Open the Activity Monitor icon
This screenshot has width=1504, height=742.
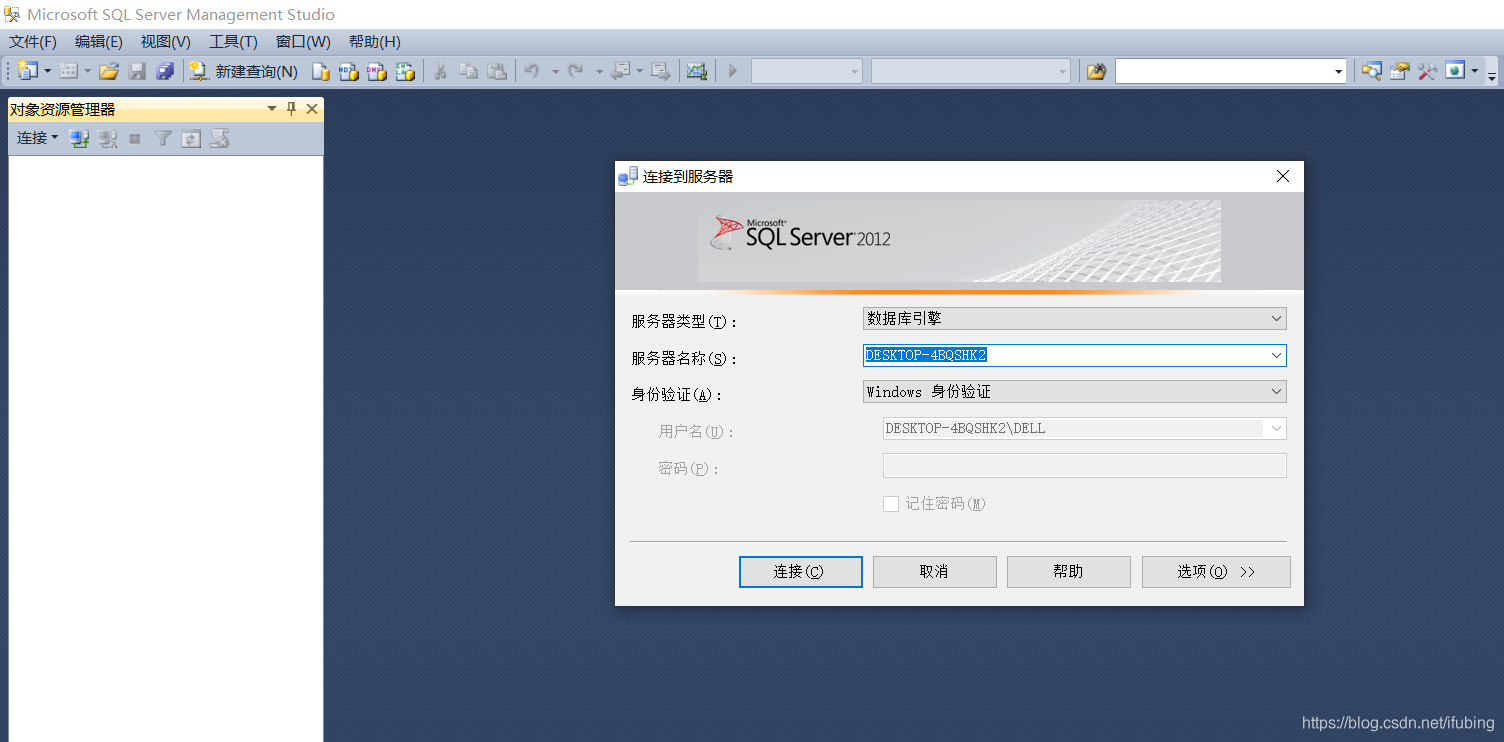tap(697, 71)
